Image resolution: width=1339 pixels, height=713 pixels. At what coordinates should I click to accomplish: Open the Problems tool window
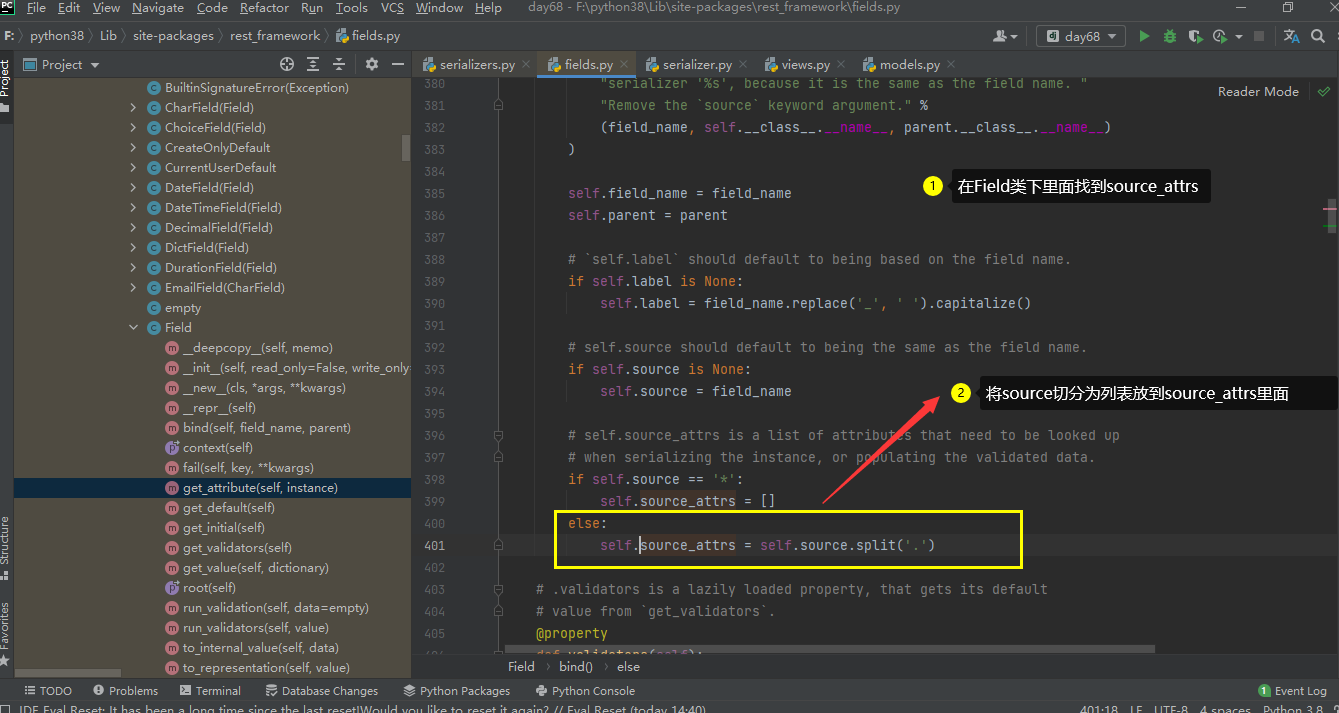click(x=125, y=691)
